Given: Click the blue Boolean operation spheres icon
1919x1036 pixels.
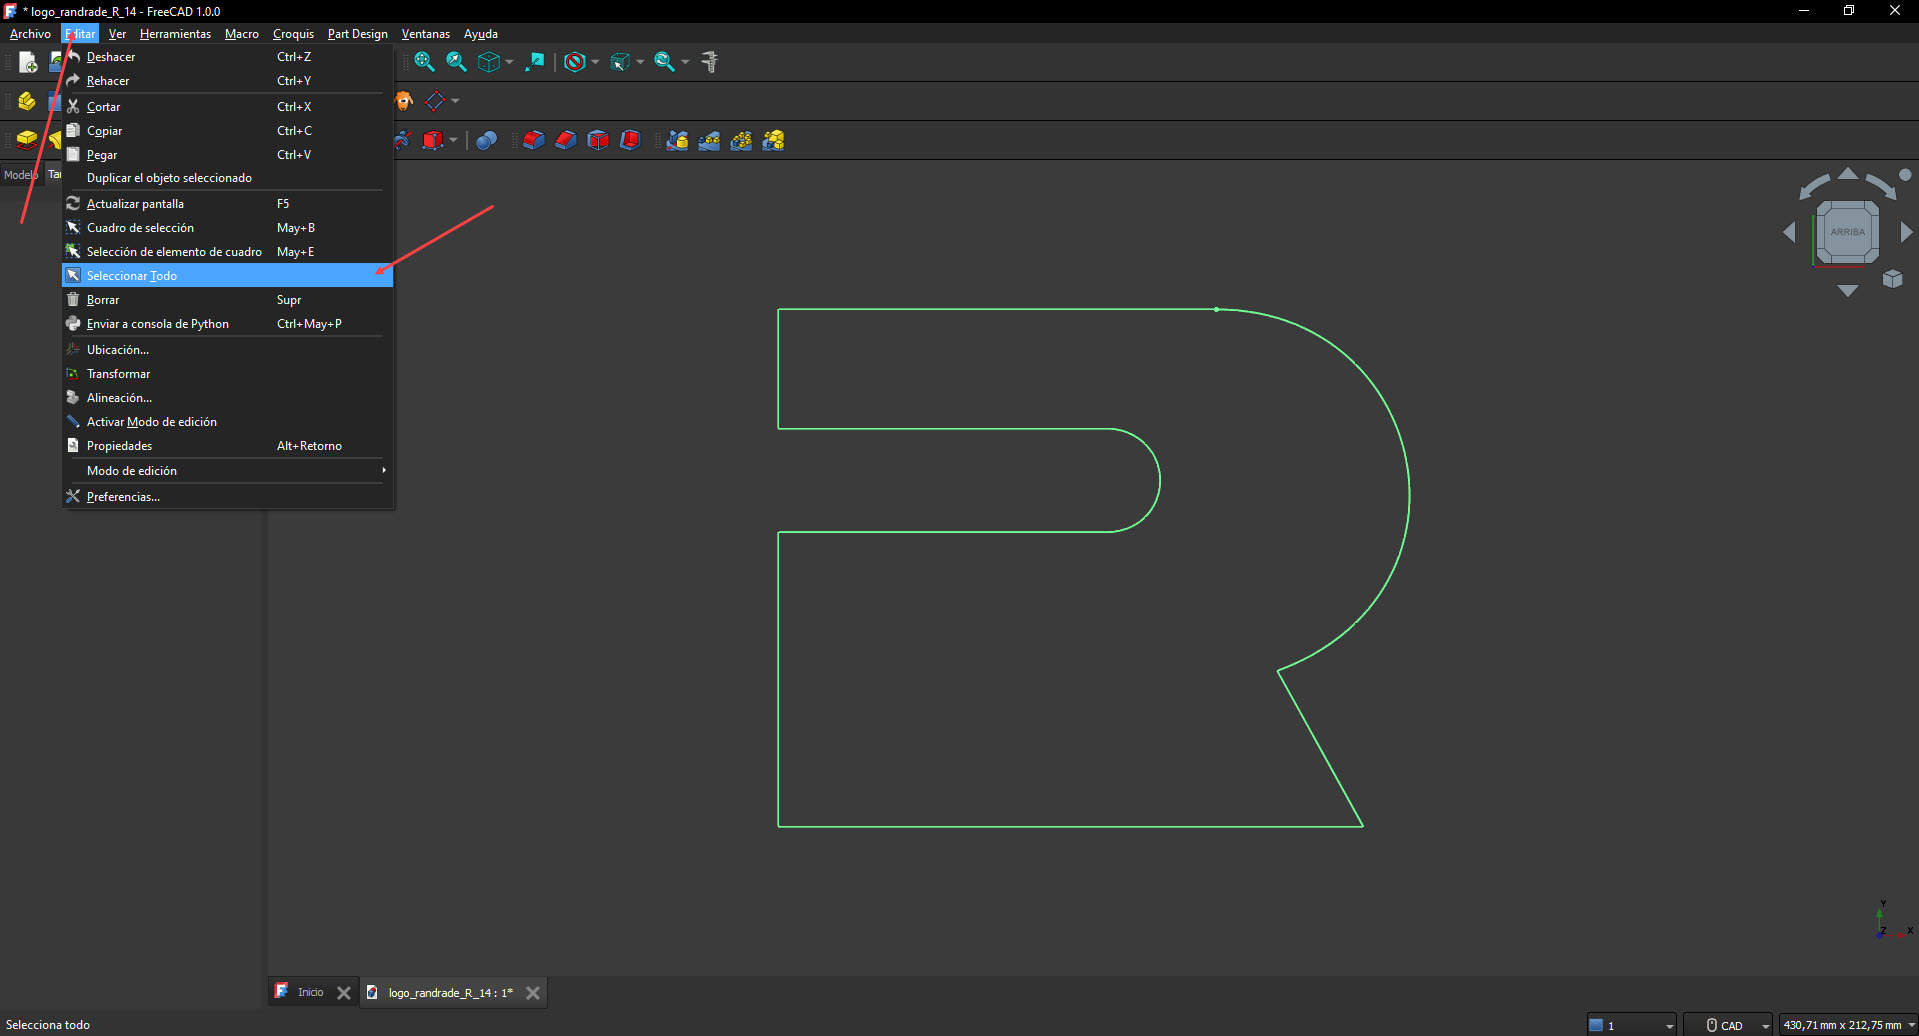Looking at the screenshot, I should pyautogui.click(x=487, y=140).
